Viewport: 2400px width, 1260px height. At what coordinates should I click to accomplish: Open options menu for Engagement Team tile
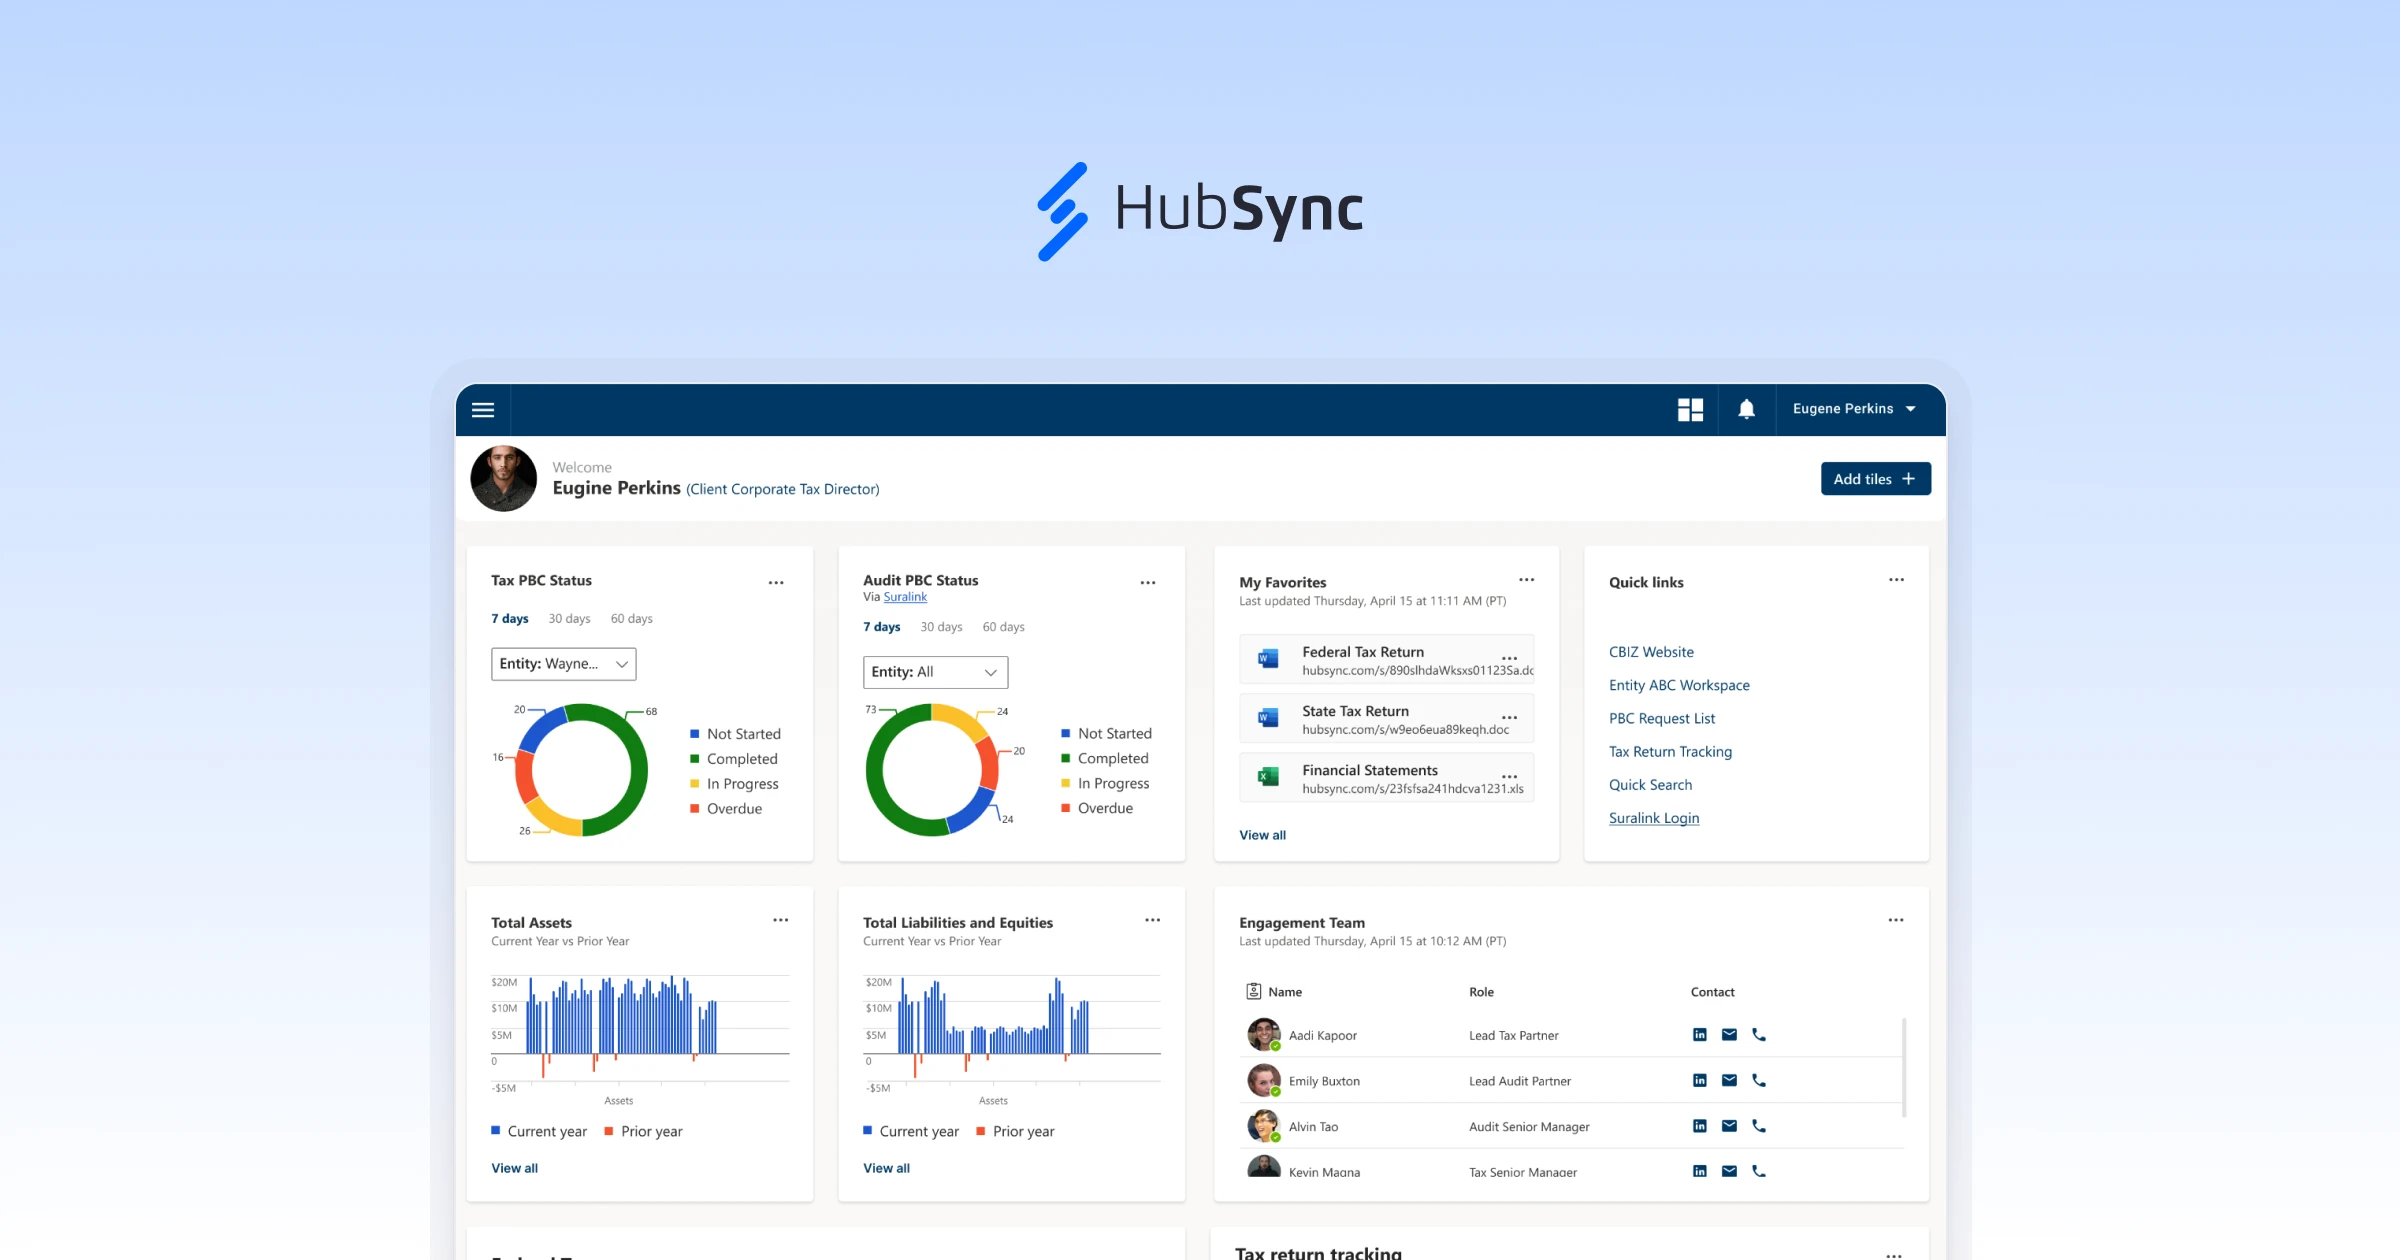pos(1896,919)
